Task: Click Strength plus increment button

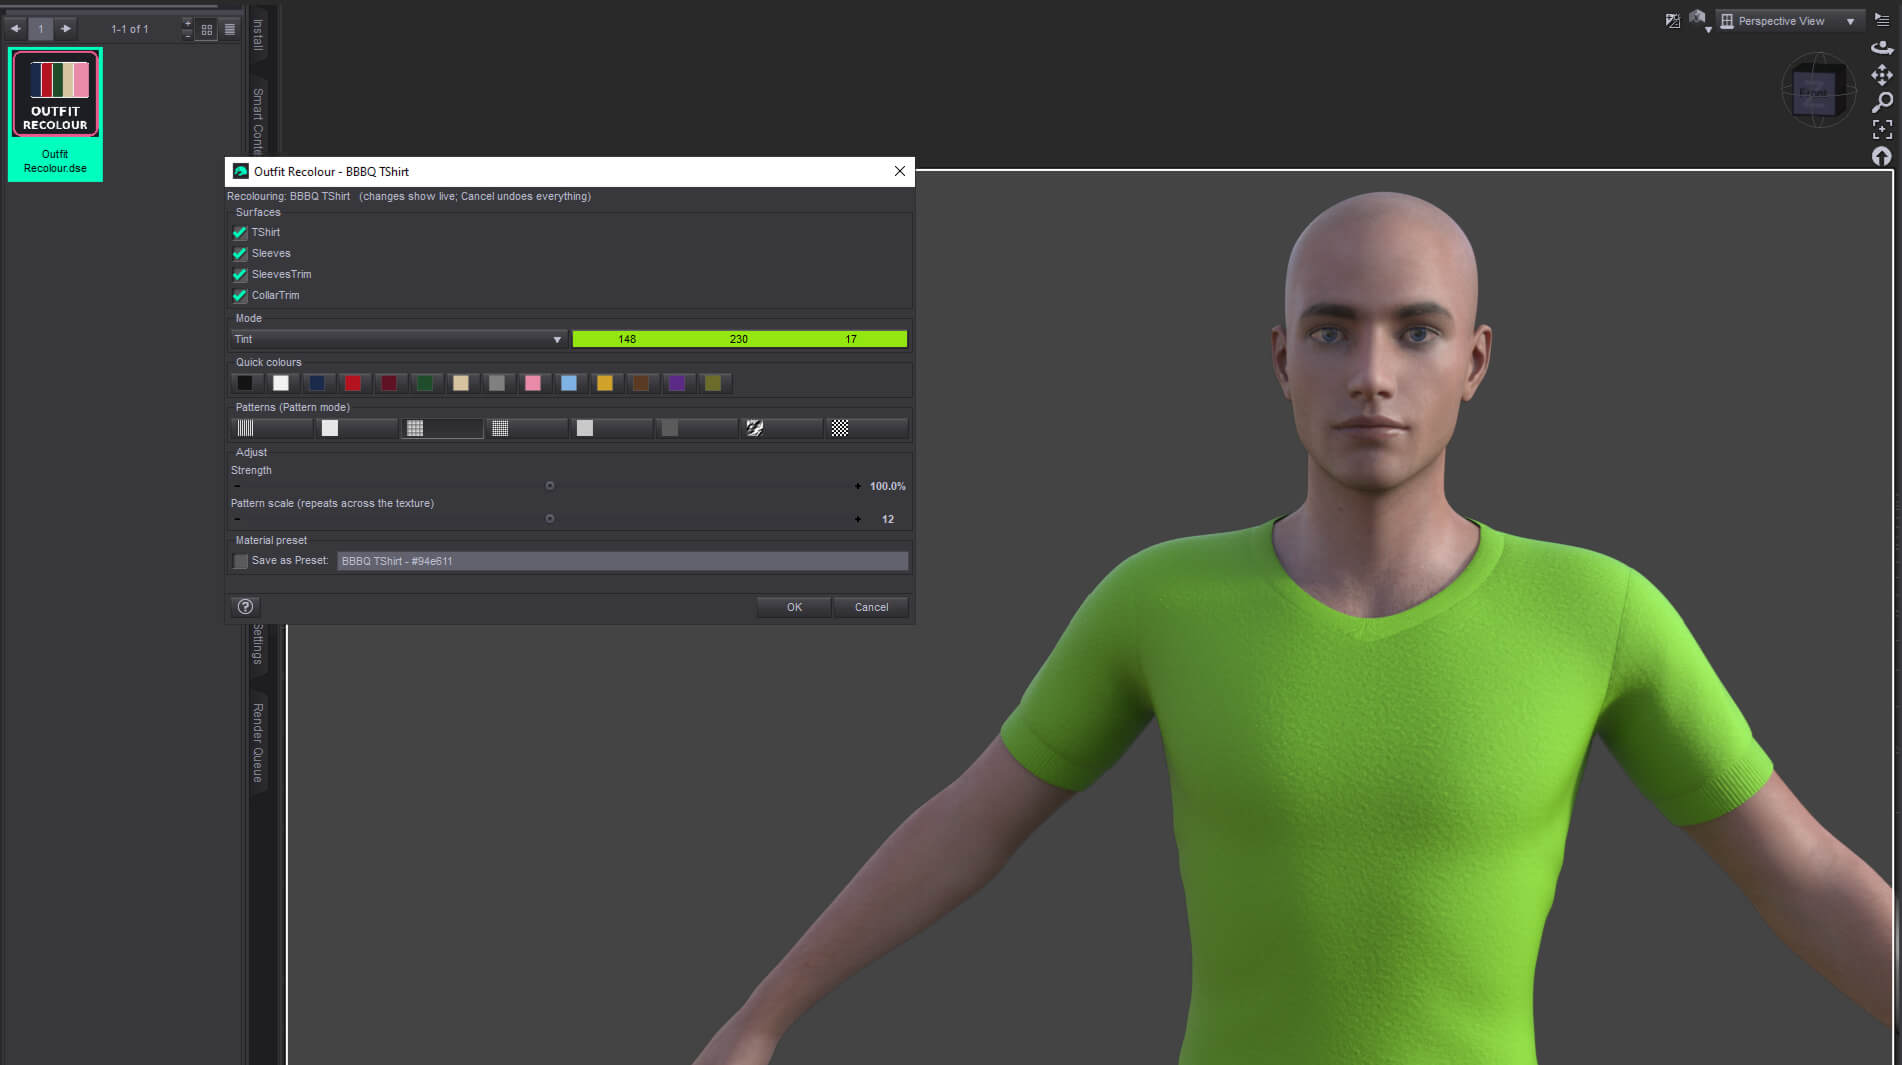Action: (x=858, y=486)
